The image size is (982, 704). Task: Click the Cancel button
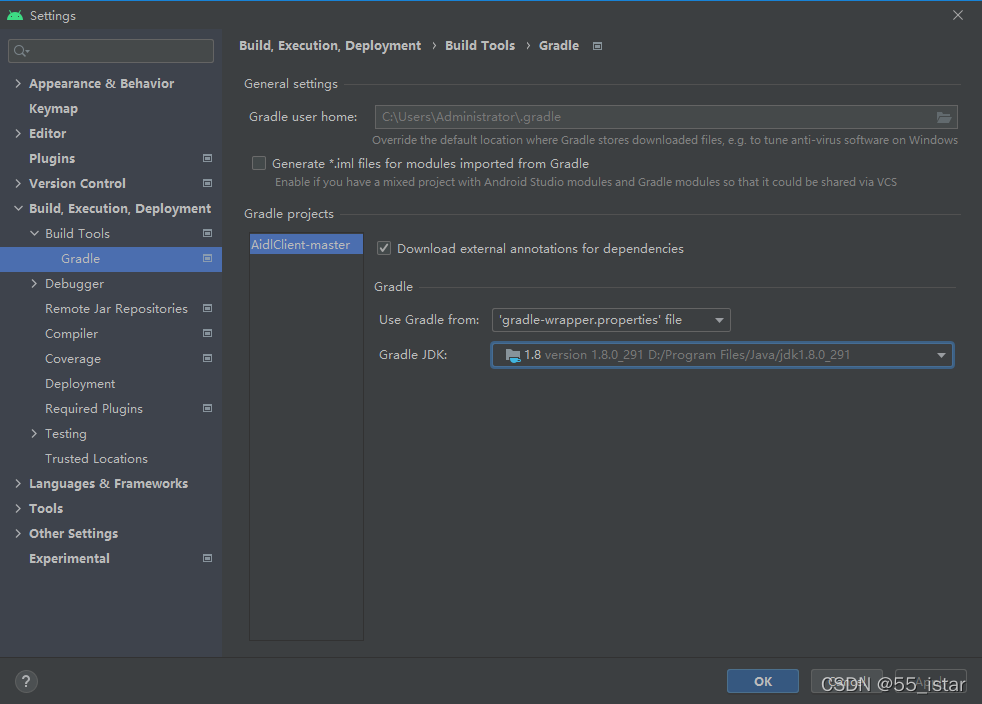point(846,681)
